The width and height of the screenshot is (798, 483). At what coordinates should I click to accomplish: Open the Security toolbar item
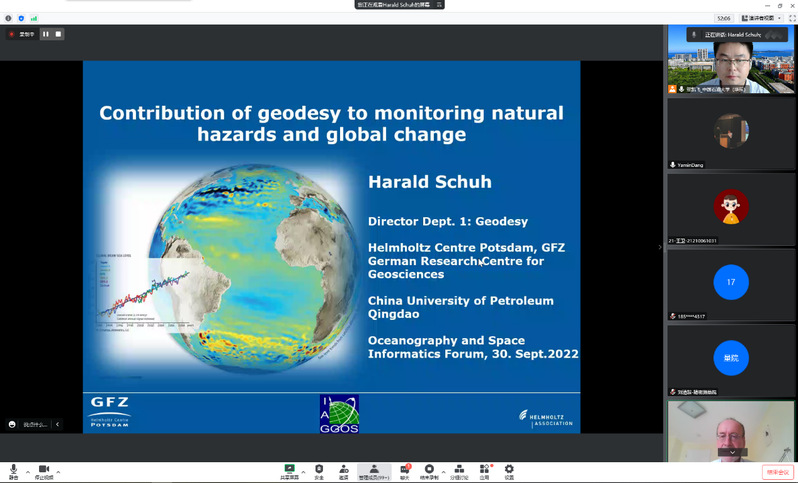click(x=319, y=470)
